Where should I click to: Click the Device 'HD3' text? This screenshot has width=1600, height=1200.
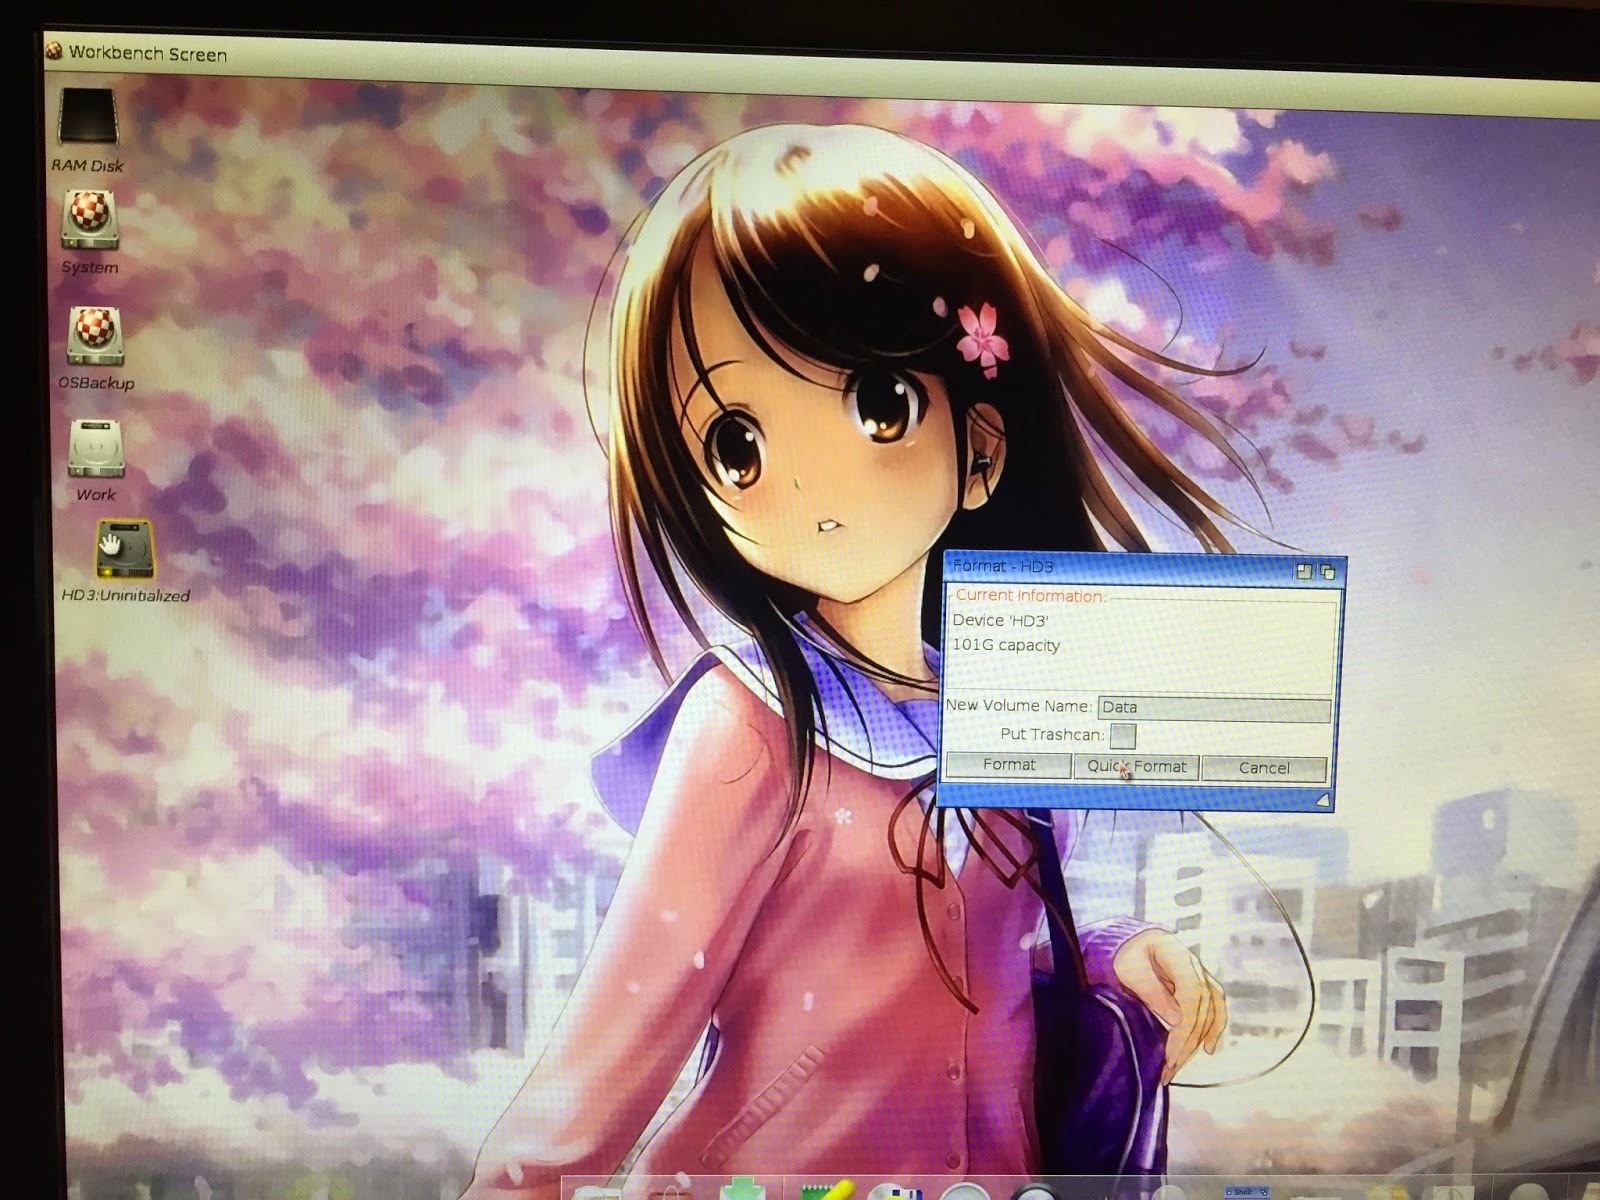coord(1000,620)
